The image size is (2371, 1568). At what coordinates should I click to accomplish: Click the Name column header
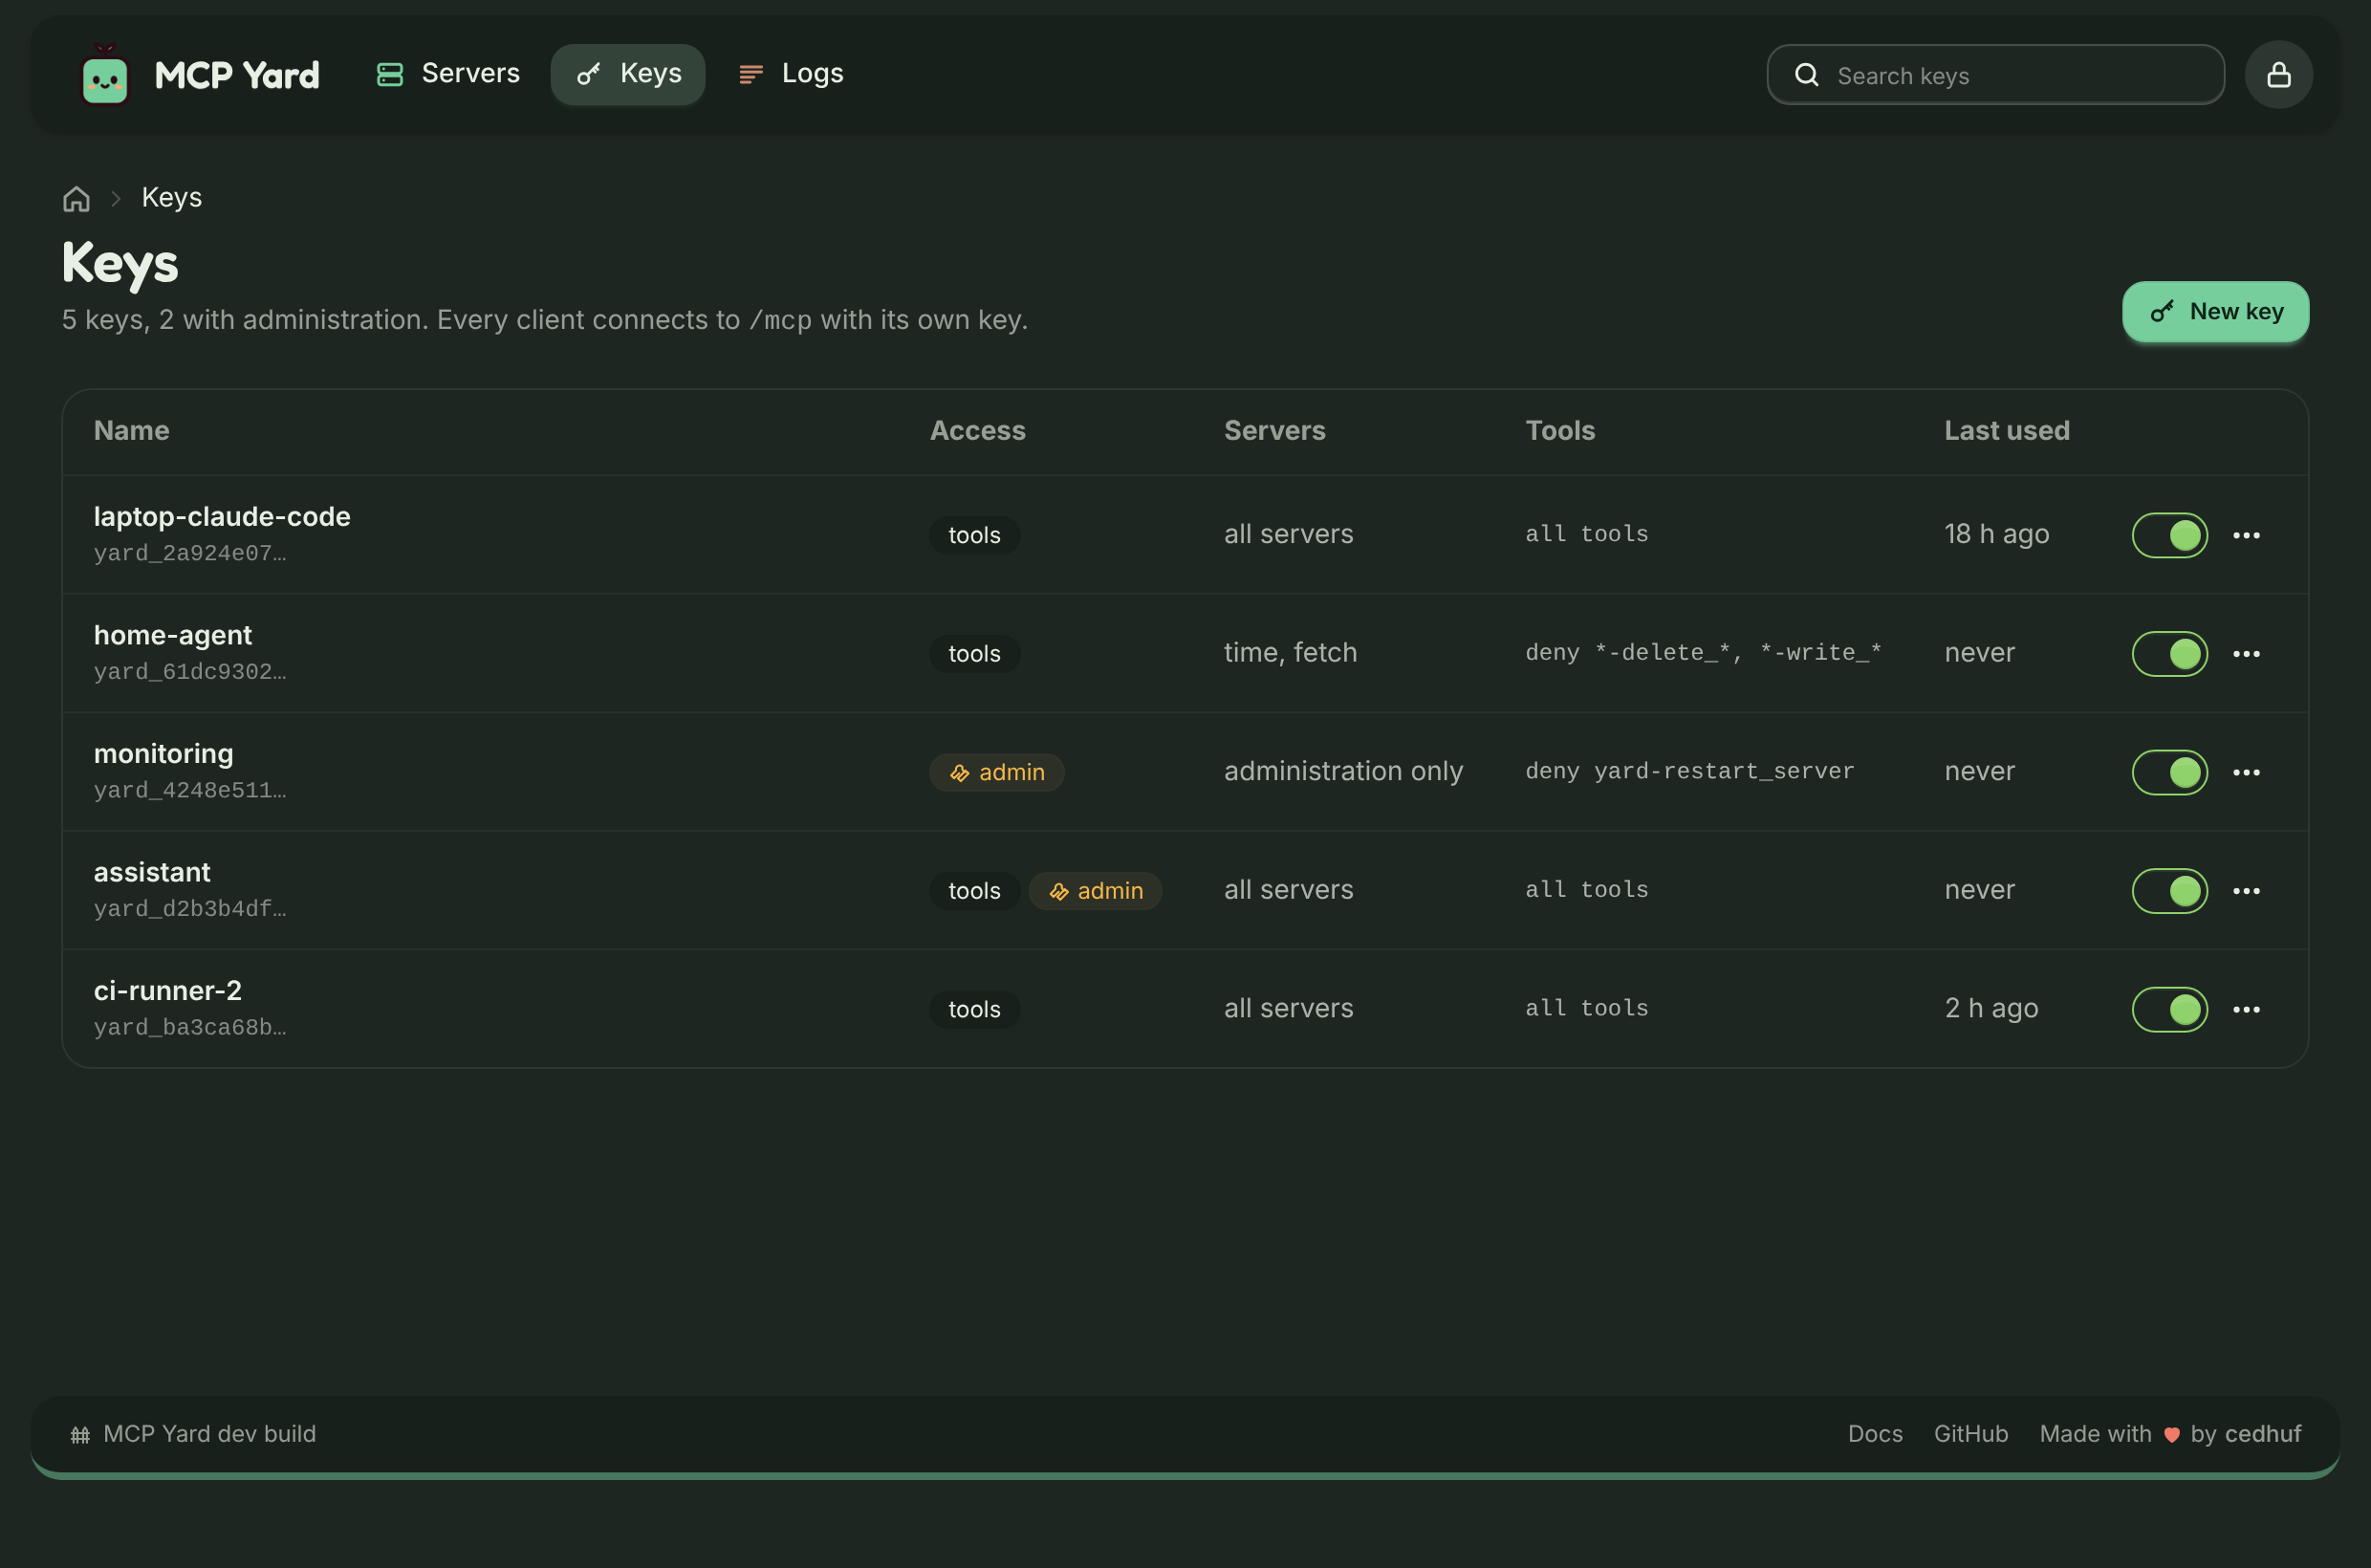[131, 431]
